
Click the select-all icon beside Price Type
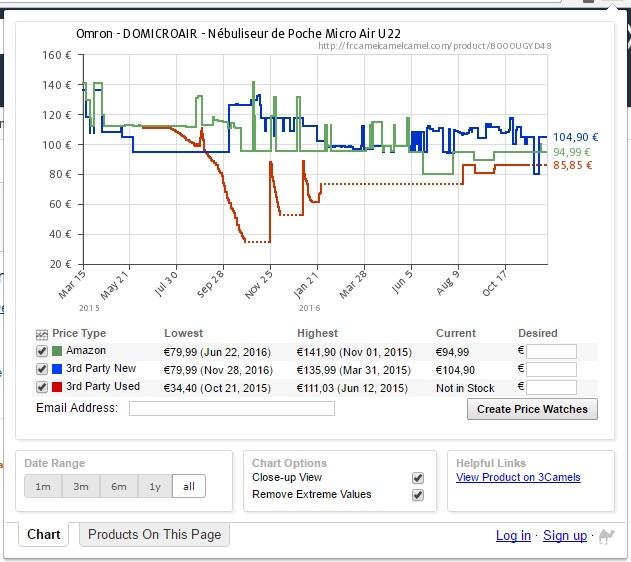point(42,334)
